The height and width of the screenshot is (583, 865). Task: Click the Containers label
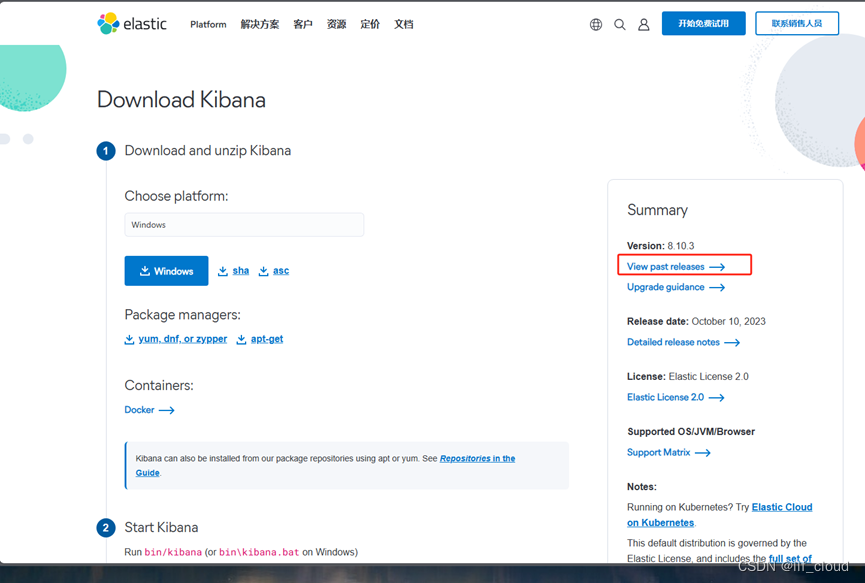(159, 385)
